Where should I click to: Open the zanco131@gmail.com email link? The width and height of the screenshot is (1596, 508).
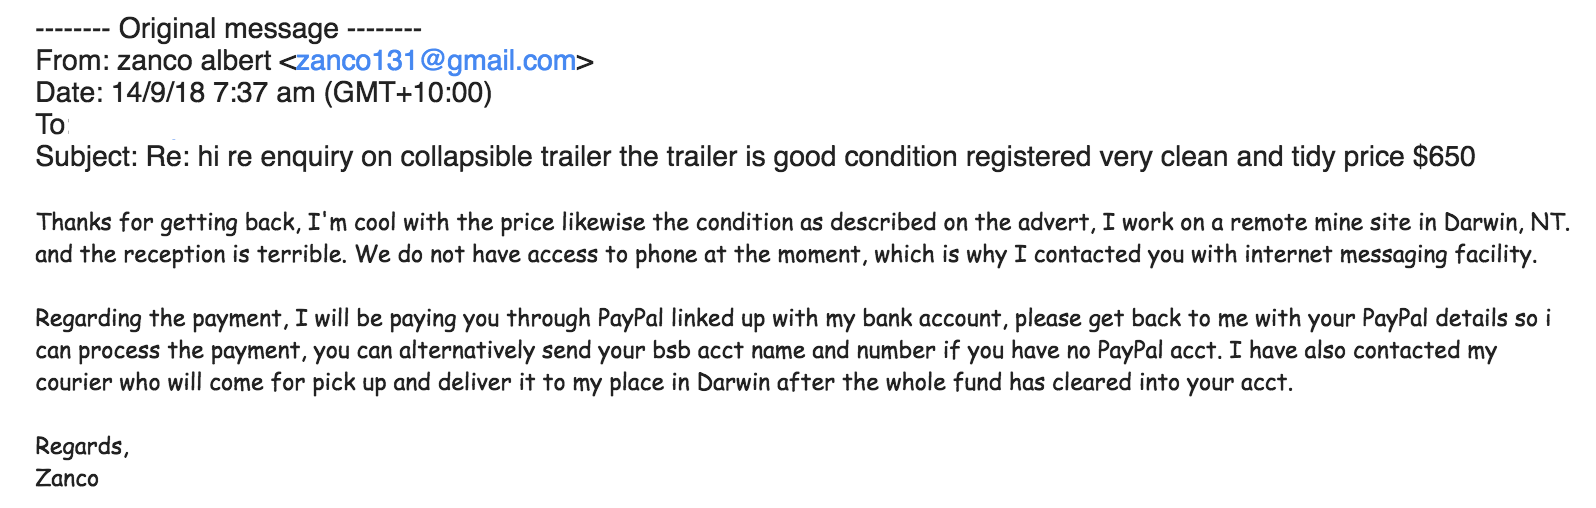tap(436, 61)
